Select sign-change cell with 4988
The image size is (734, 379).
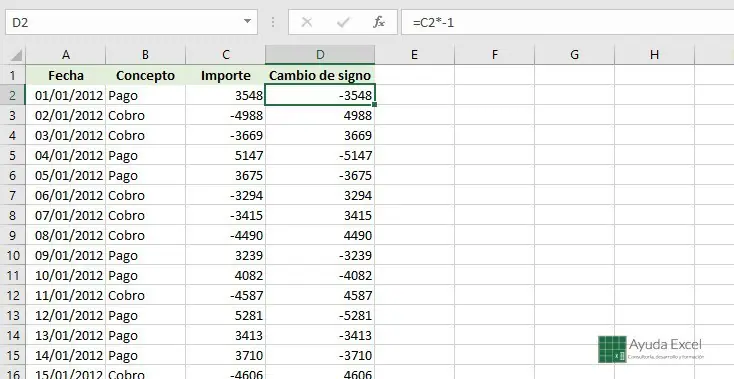[320, 115]
